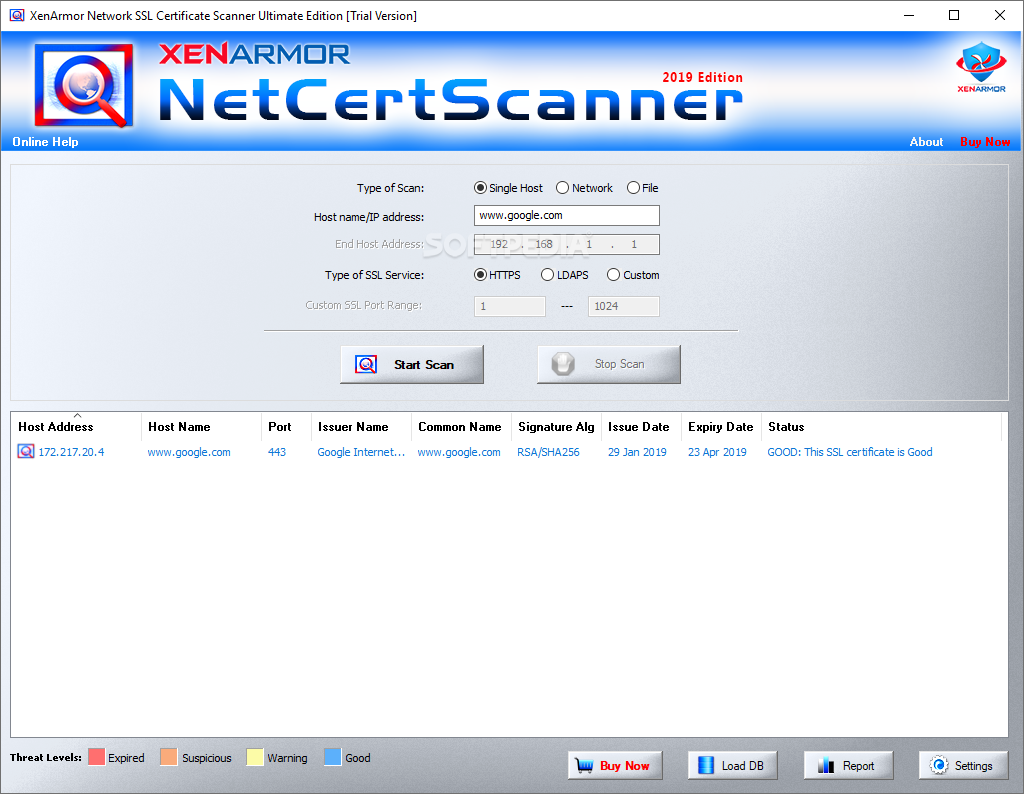Select File scan type
This screenshot has height=794, width=1024.
tap(643, 188)
